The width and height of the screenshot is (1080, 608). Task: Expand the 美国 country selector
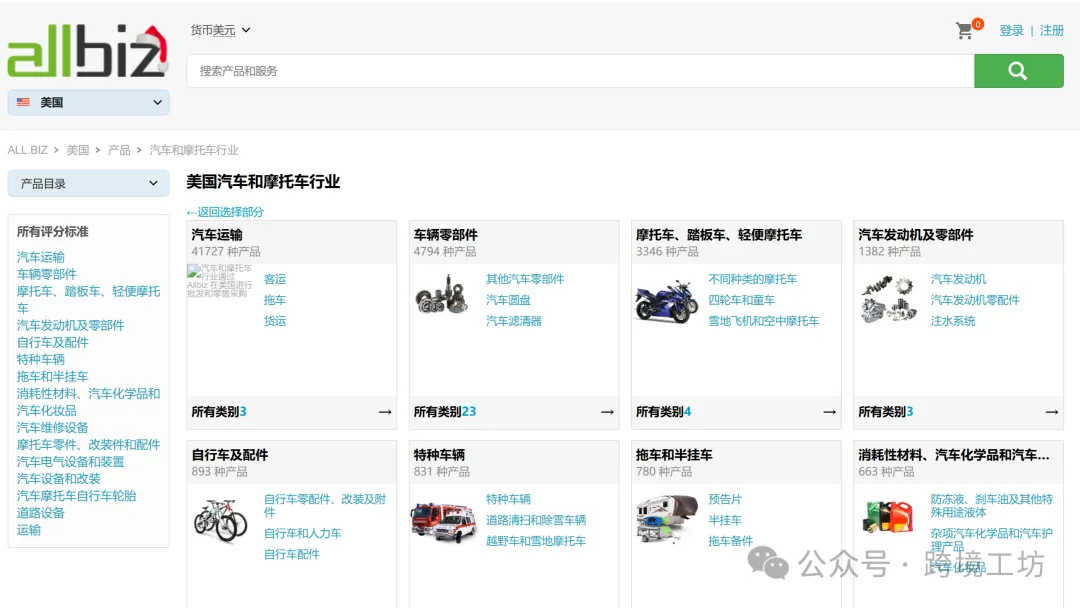click(88, 102)
